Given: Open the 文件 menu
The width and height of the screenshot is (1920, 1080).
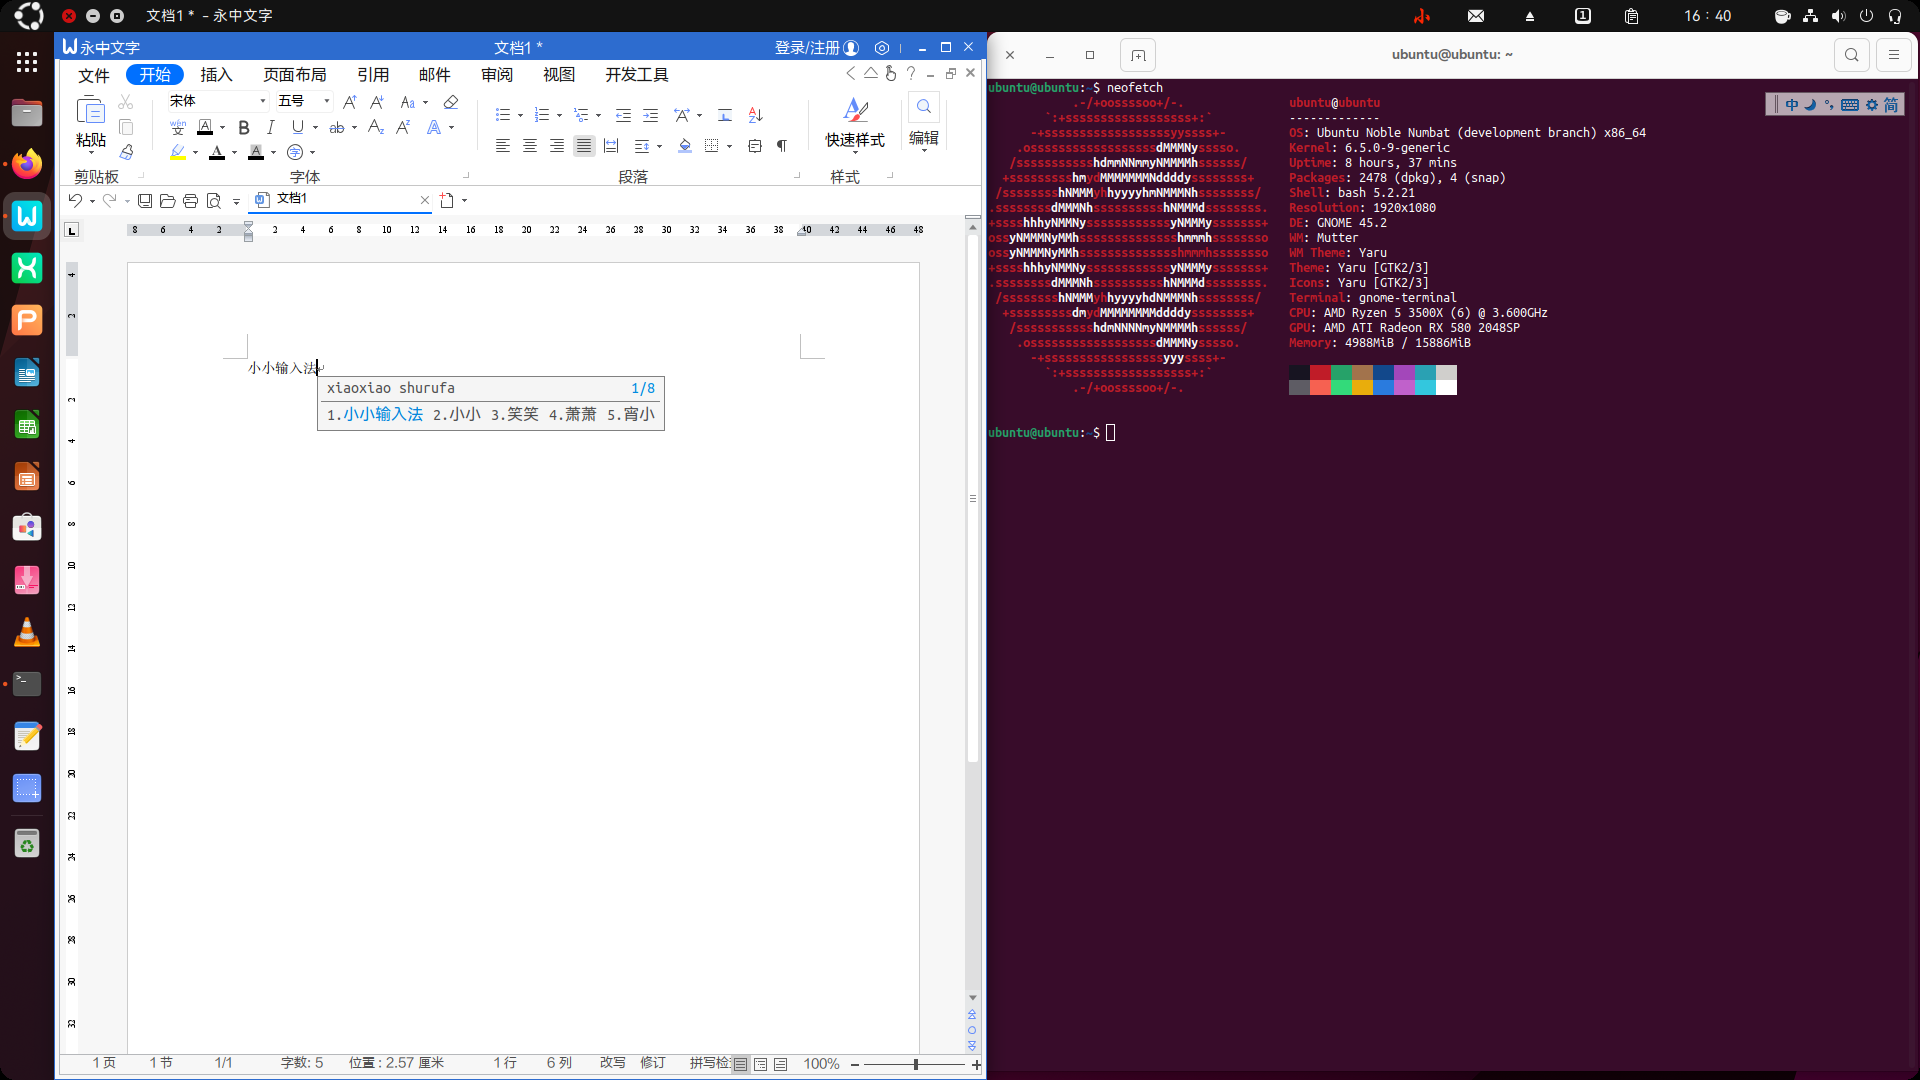Looking at the screenshot, I should (94, 75).
